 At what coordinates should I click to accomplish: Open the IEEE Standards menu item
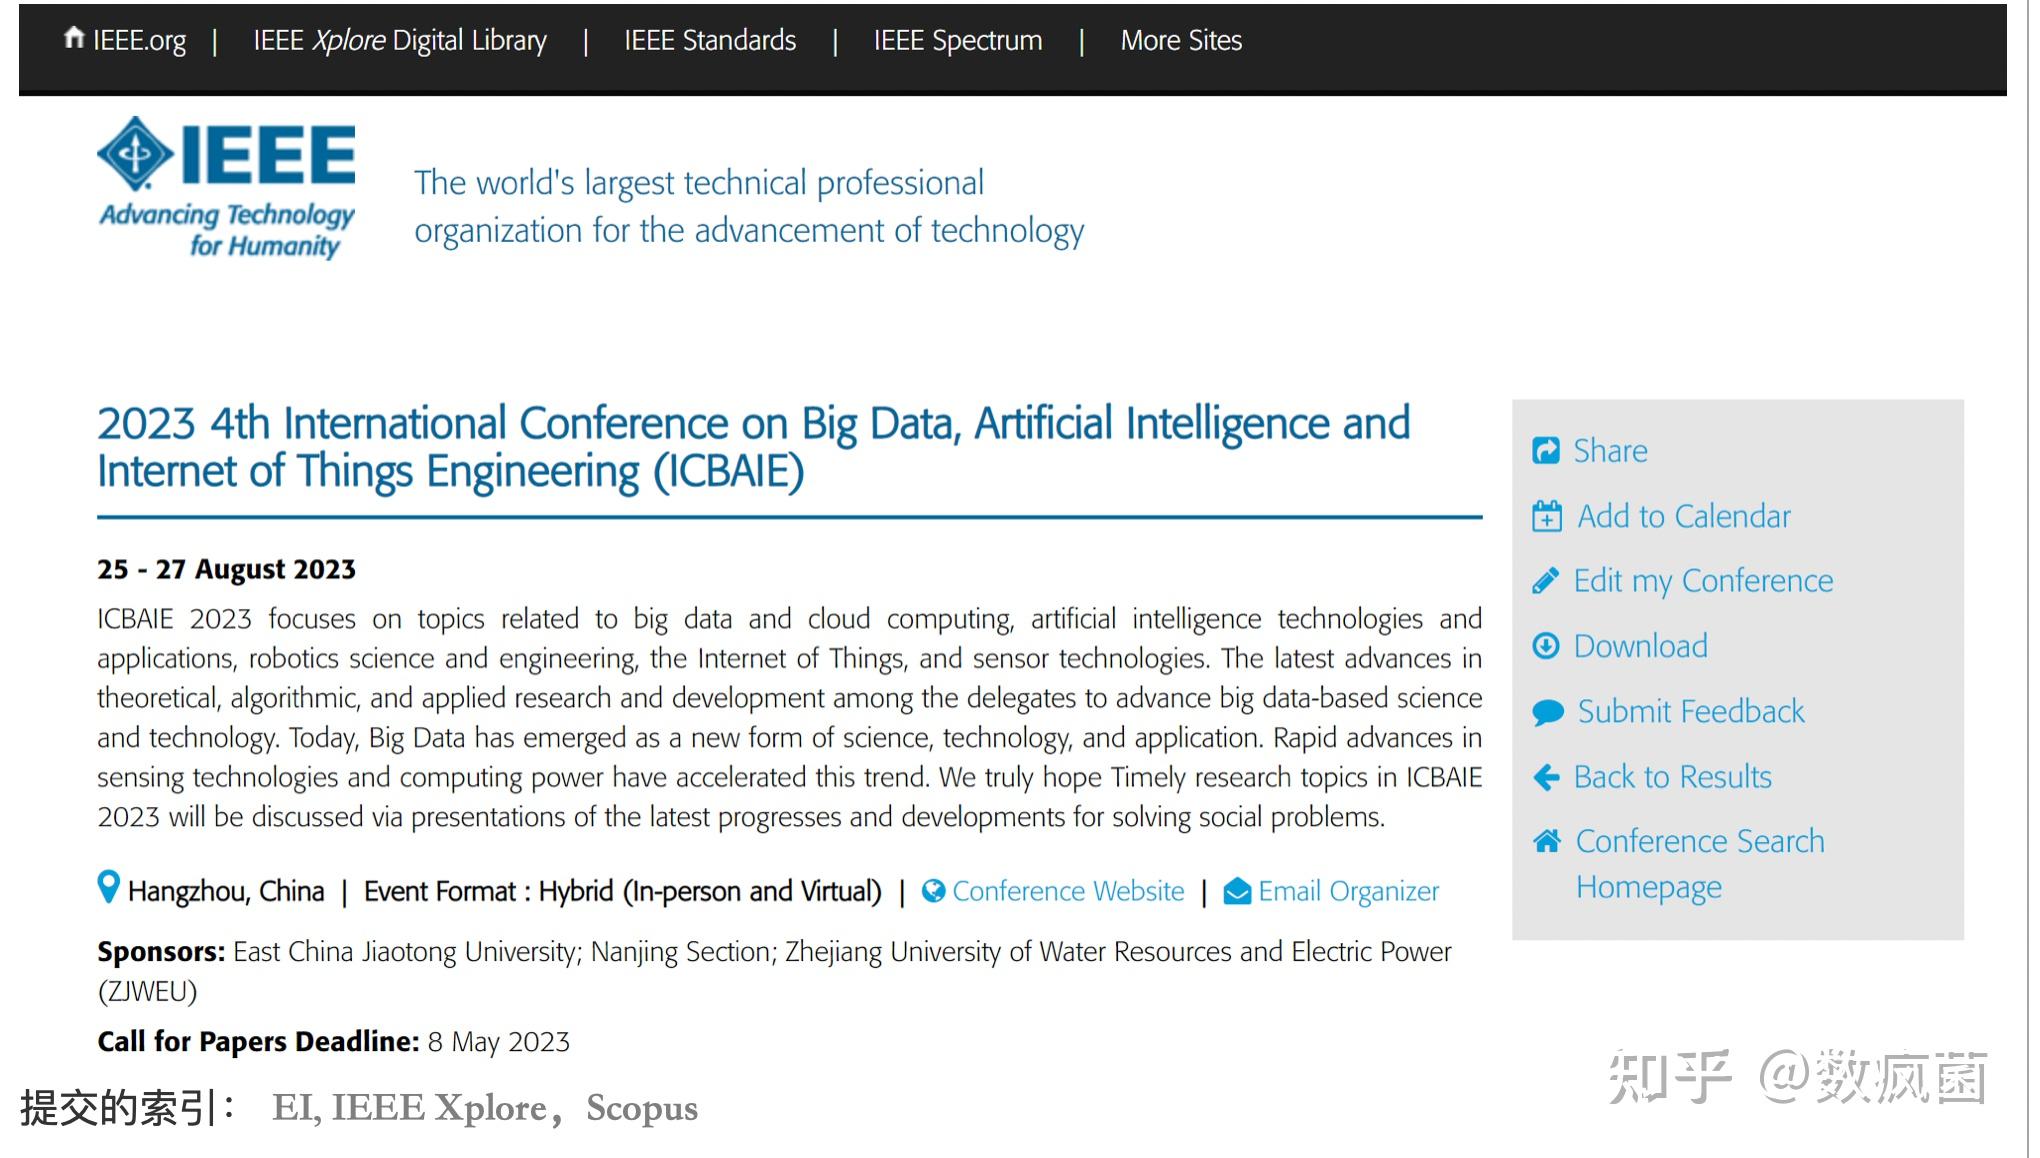pyautogui.click(x=710, y=41)
